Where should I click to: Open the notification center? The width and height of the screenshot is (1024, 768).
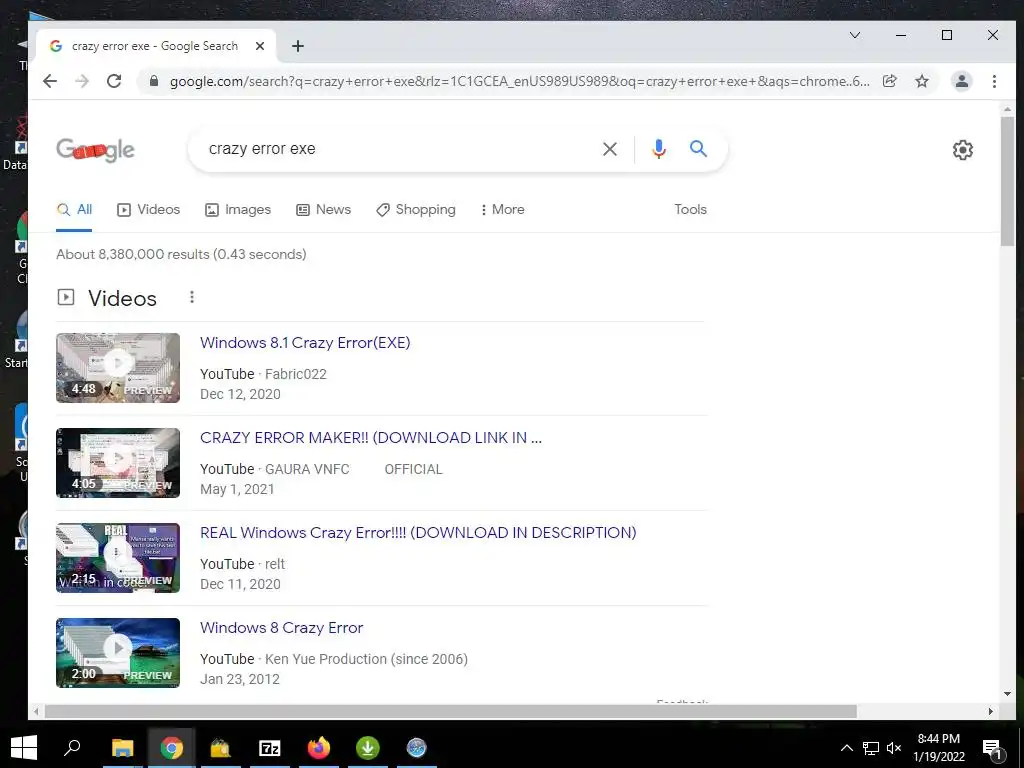click(x=992, y=749)
